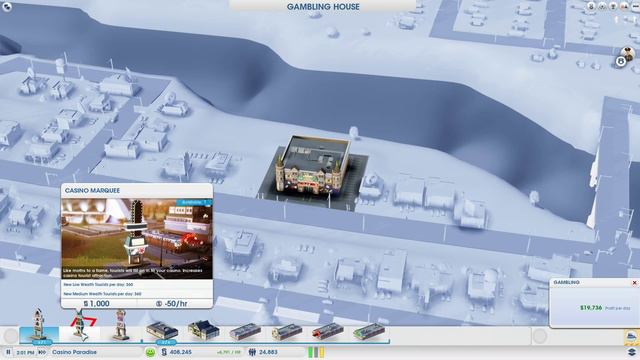The height and width of the screenshot is (360, 640).
Task: Click the $19,736 profit per day value
Action: tap(591, 308)
